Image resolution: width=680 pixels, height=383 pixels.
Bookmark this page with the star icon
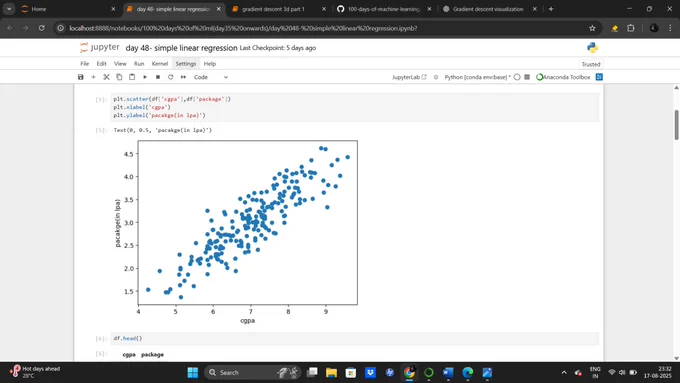tap(592, 28)
